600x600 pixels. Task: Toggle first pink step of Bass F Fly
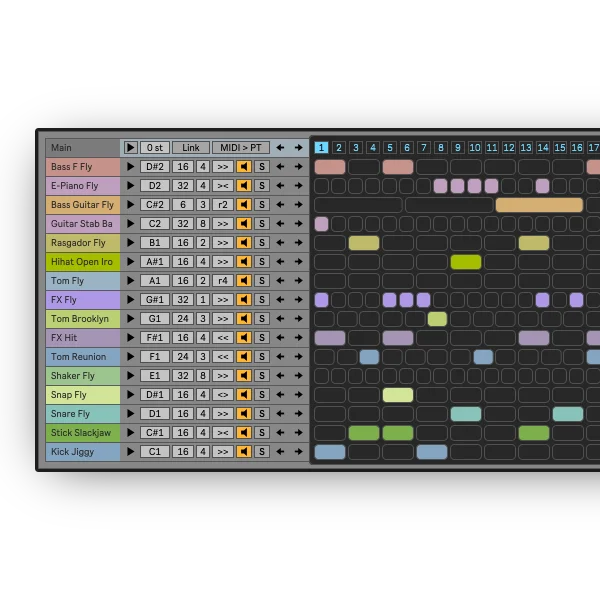[x=330, y=167]
